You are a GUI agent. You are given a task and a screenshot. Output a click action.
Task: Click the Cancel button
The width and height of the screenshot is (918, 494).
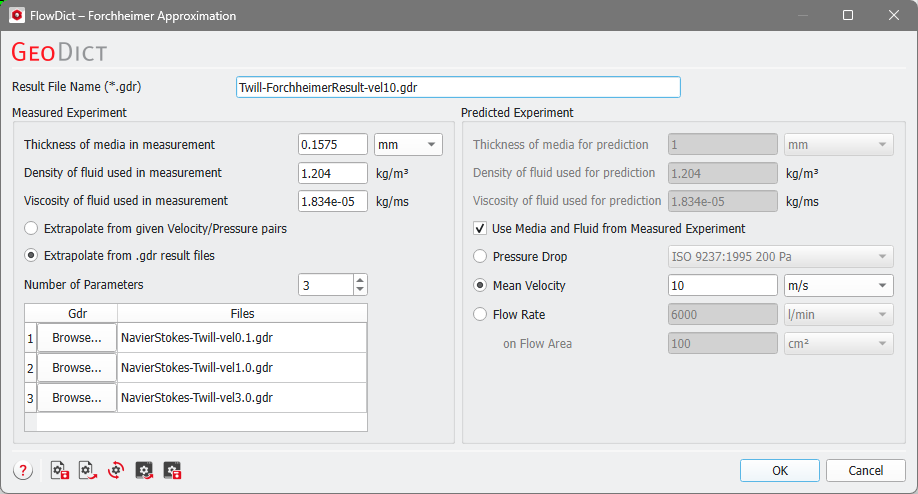[x=865, y=471]
